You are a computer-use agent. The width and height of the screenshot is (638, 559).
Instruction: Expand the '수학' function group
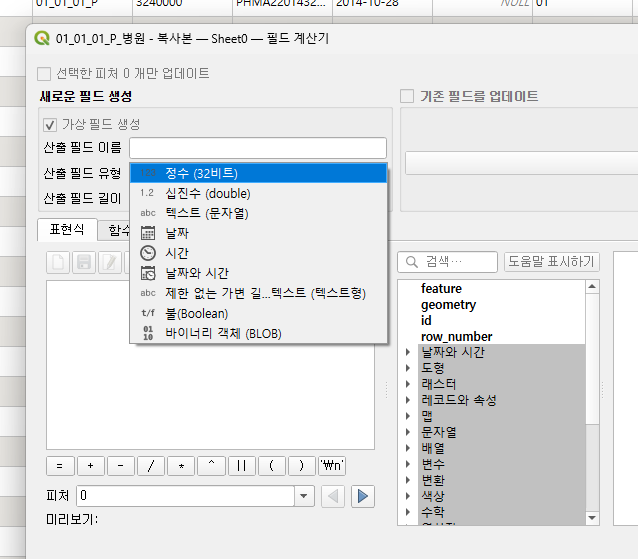point(408,512)
